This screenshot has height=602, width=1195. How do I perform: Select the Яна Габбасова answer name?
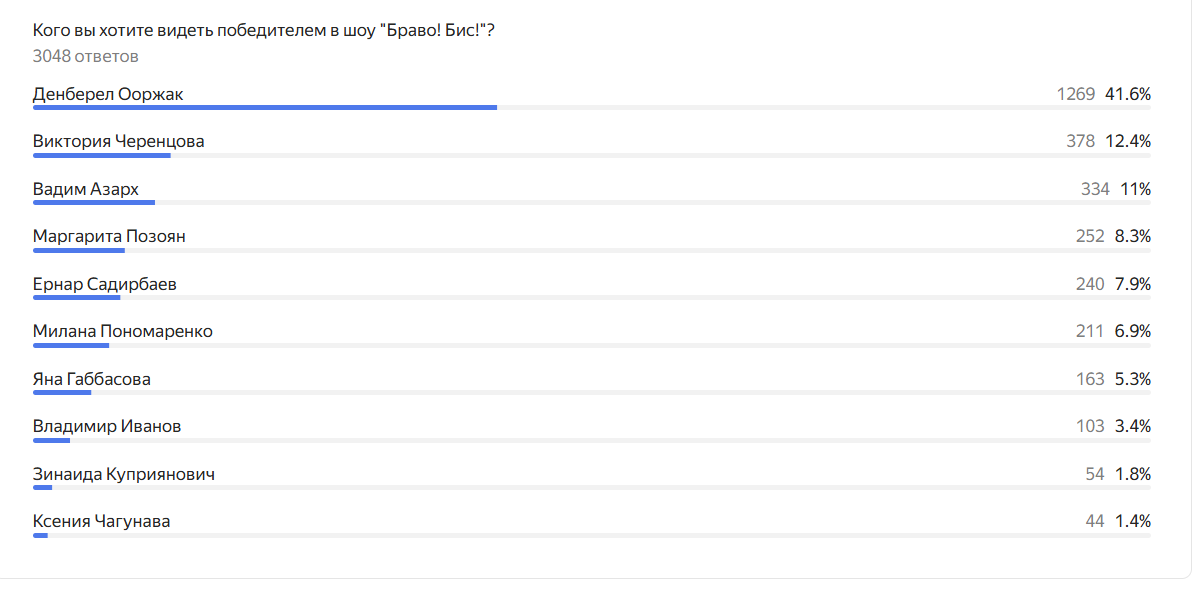(91, 379)
